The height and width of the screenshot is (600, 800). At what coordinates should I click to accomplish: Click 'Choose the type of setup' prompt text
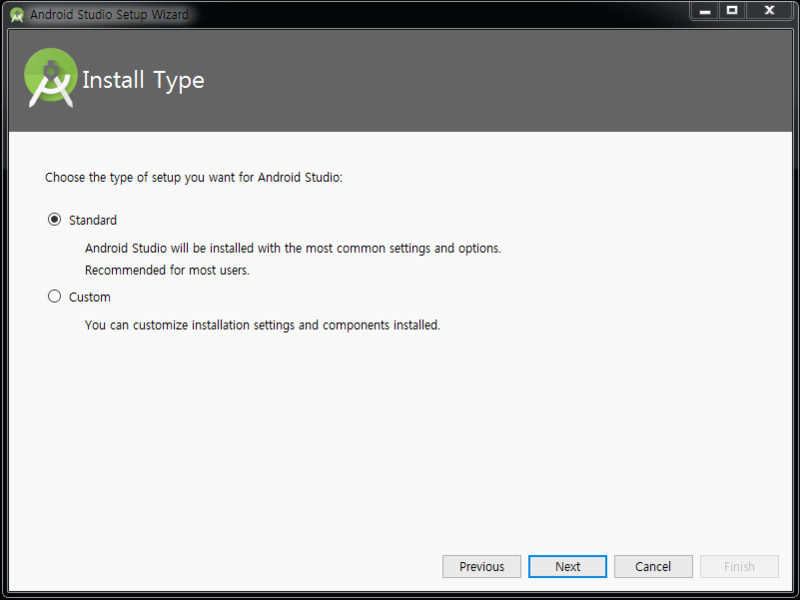pos(194,178)
